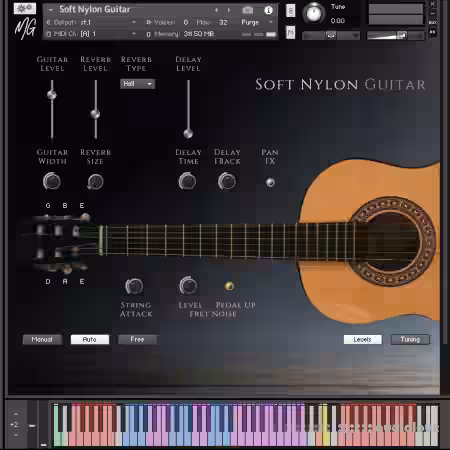Click the guitar sound hole image
Image resolution: width=450 pixels, height=450 pixels.
[x=393, y=241]
